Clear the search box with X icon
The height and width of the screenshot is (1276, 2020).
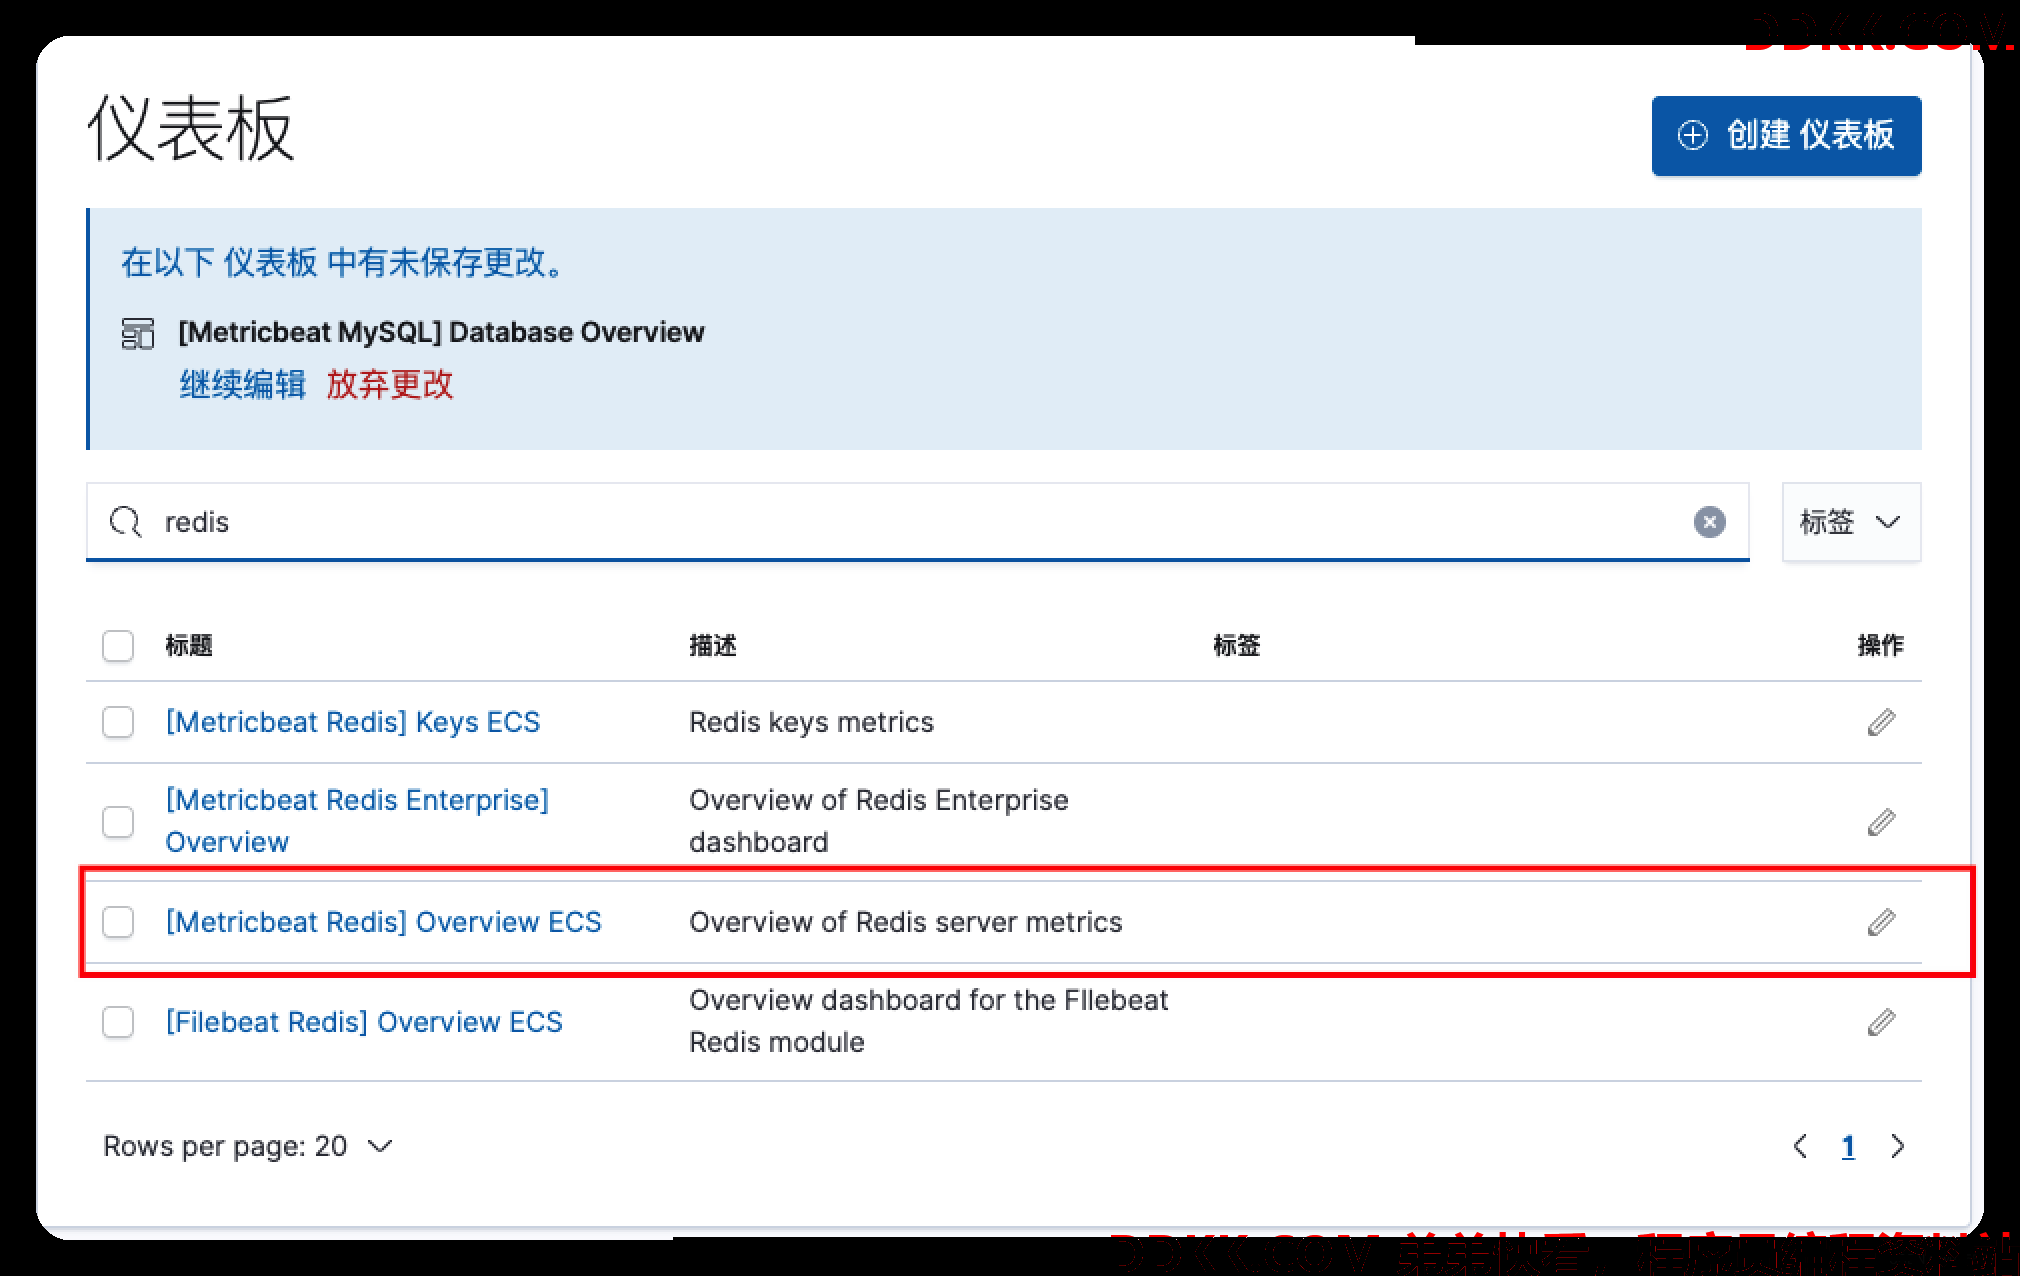coord(1709,522)
